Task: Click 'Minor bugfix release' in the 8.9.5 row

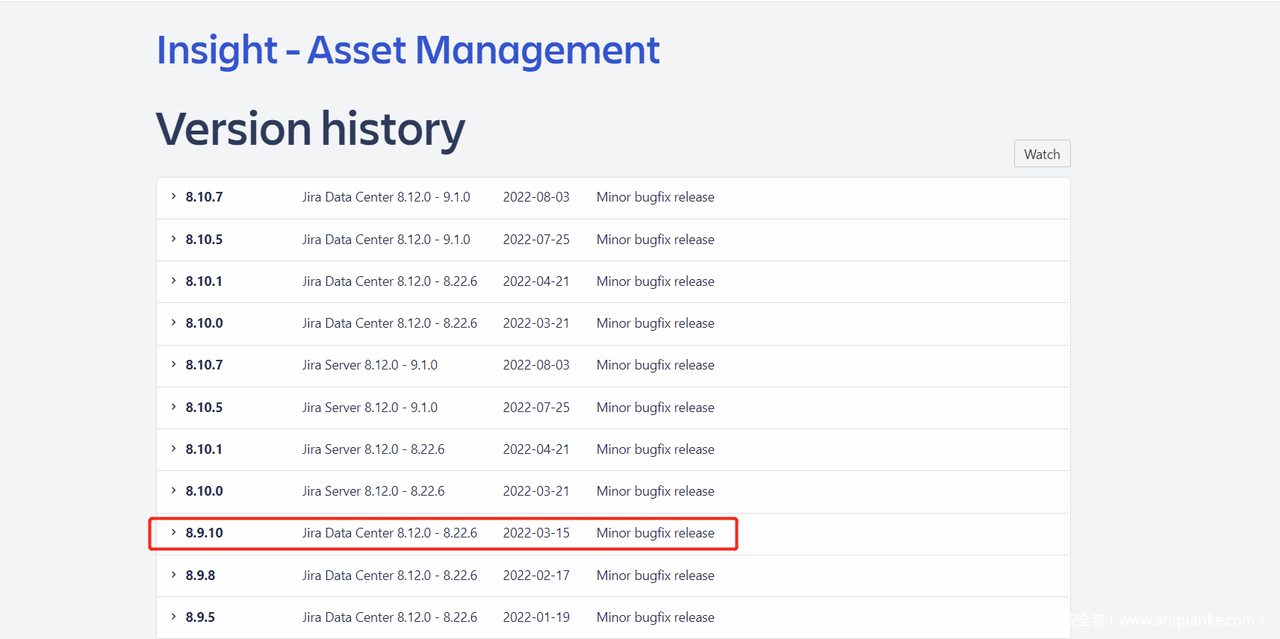Action: pos(655,617)
